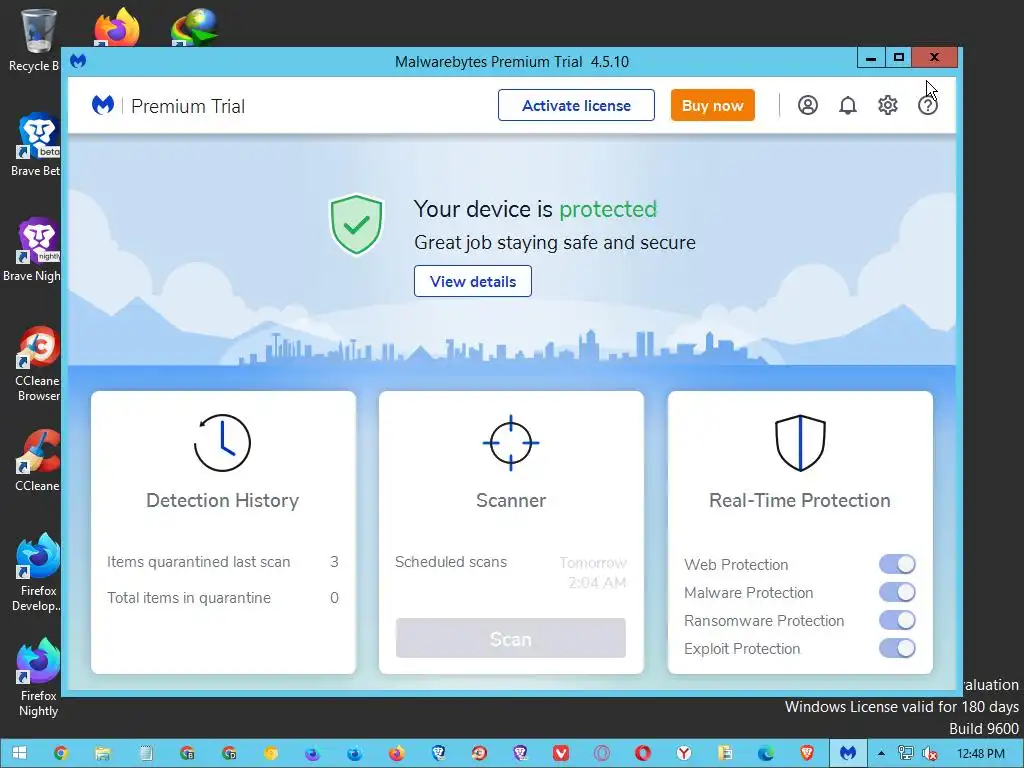This screenshot has width=1024, height=768.
Task: Toggle Web Protection switch
Action: pyautogui.click(x=897, y=564)
